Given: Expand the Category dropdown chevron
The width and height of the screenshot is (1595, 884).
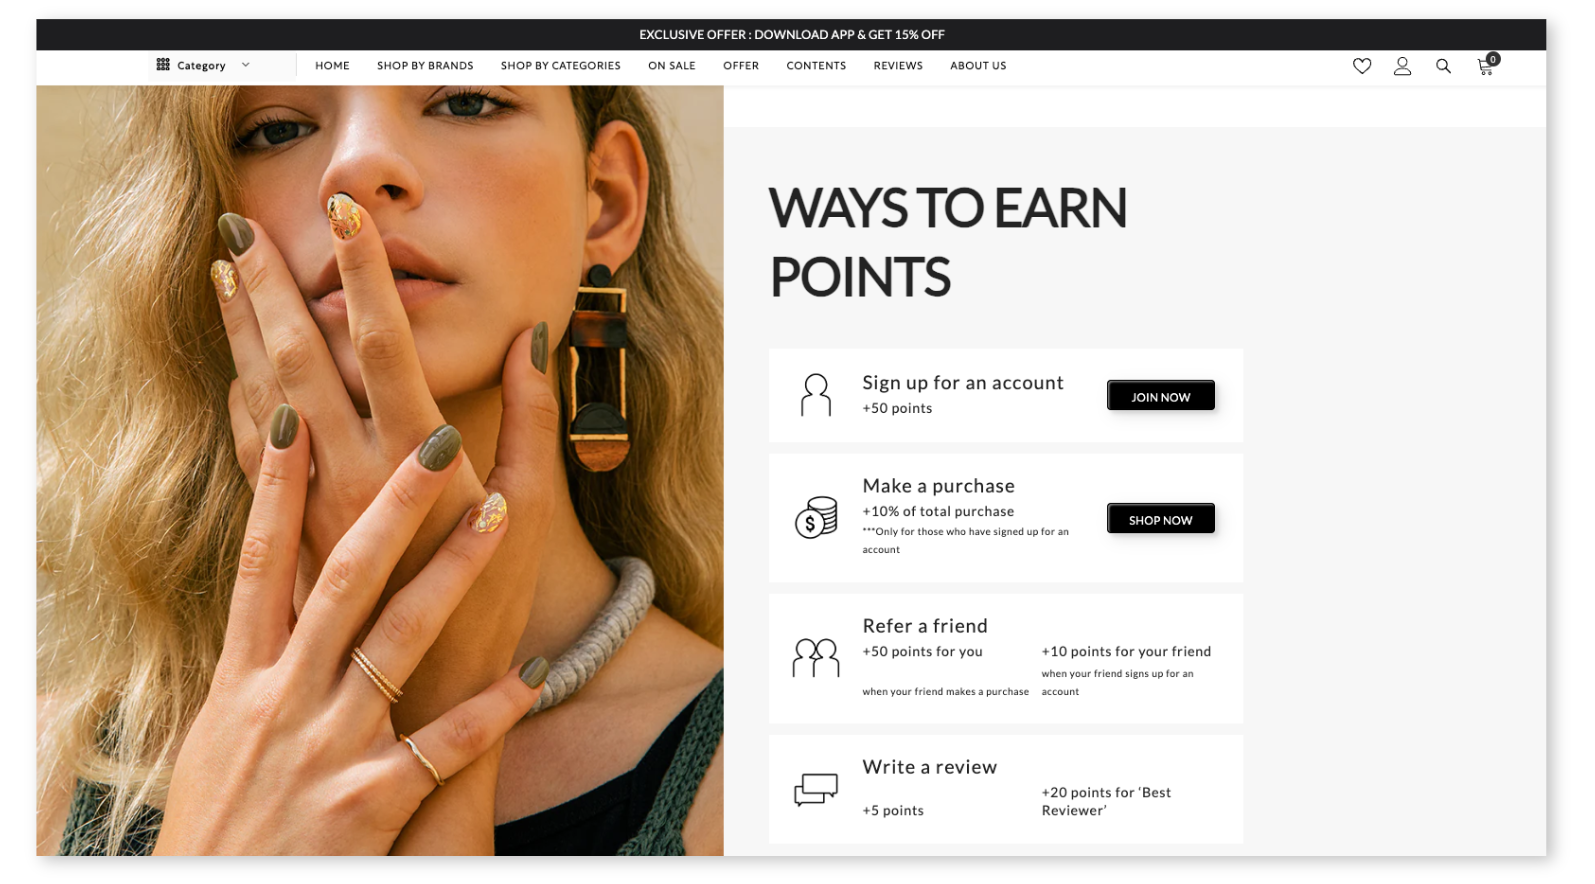Looking at the screenshot, I should tap(245, 65).
